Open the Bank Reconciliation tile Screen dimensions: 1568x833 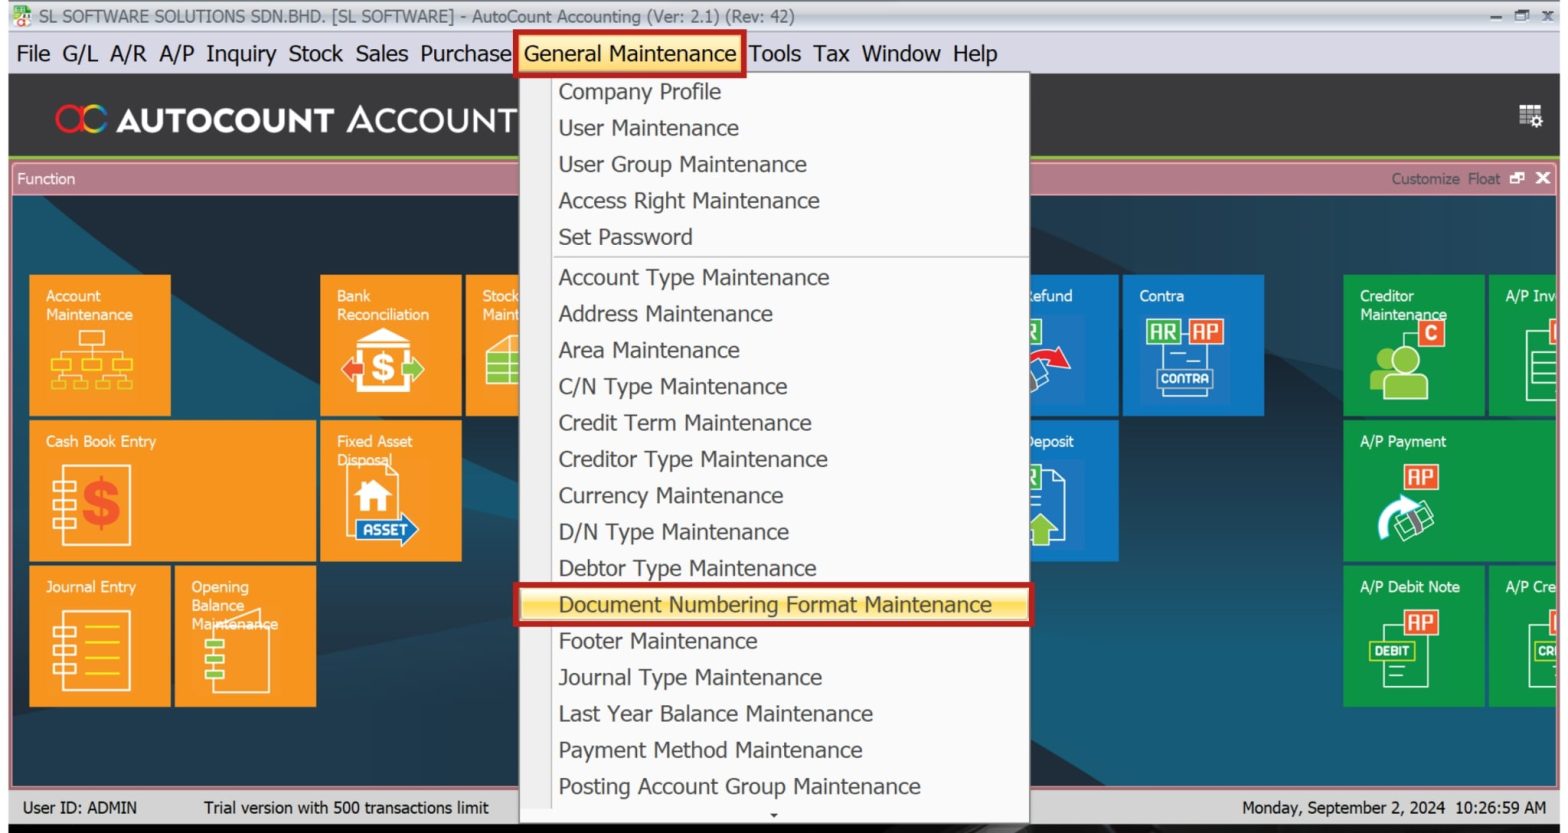[391, 345]
